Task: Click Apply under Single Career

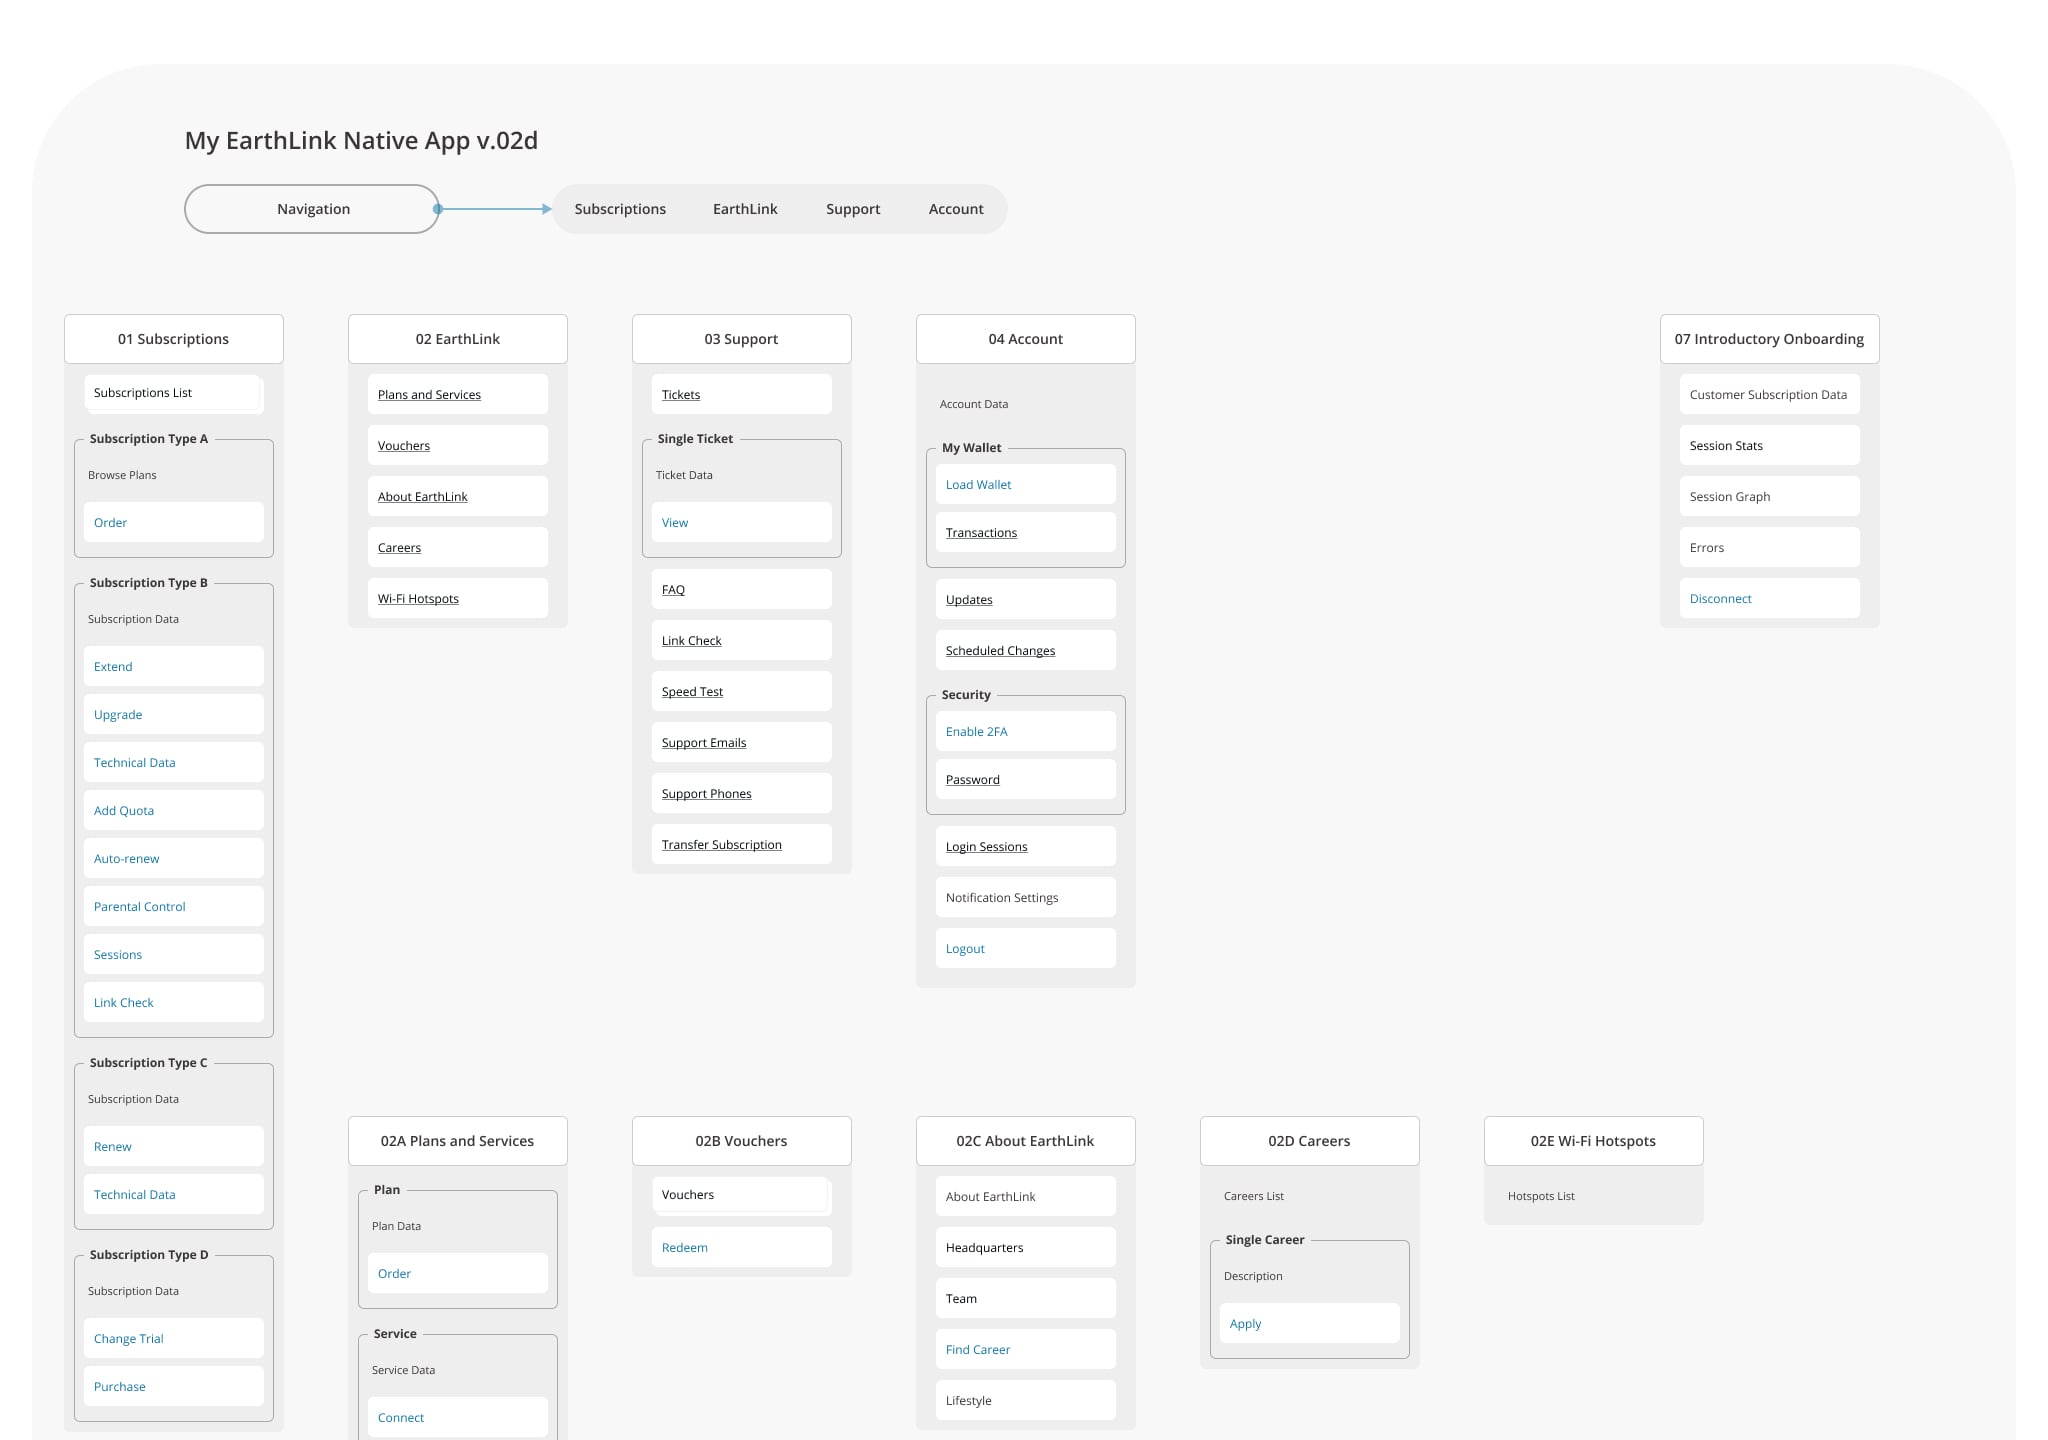Action: [1245, 1324]
